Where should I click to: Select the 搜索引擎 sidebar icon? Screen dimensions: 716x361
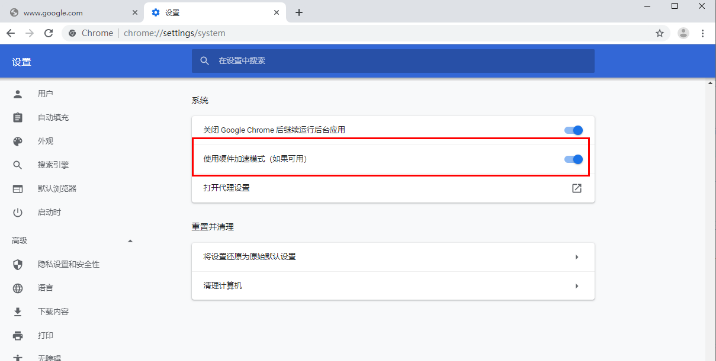[x=17, y=165]
